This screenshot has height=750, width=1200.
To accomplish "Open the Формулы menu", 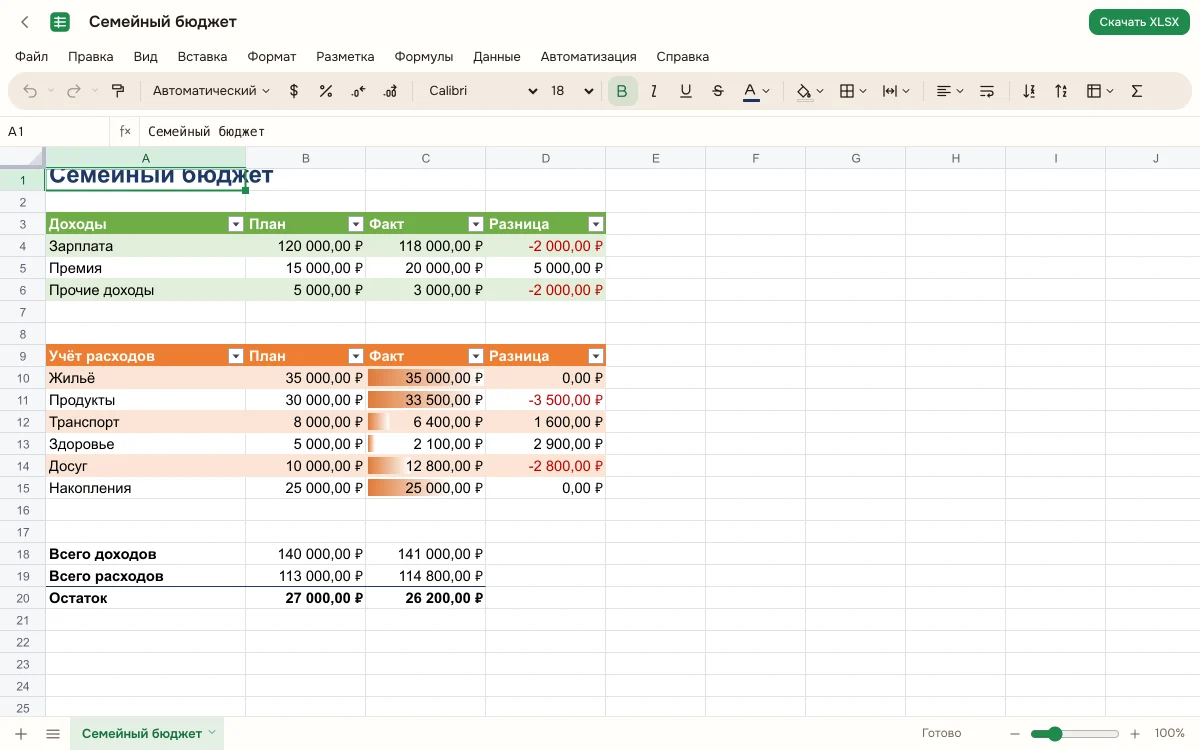I will [424, 57].
